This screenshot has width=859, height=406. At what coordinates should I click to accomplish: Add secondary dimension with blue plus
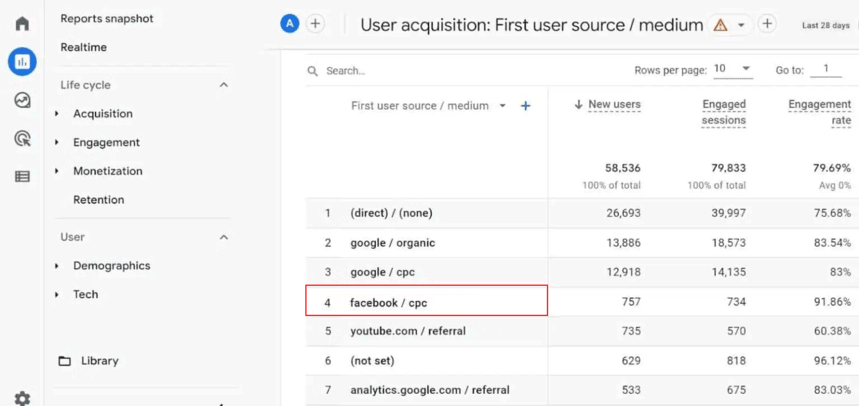pos(525,106)
